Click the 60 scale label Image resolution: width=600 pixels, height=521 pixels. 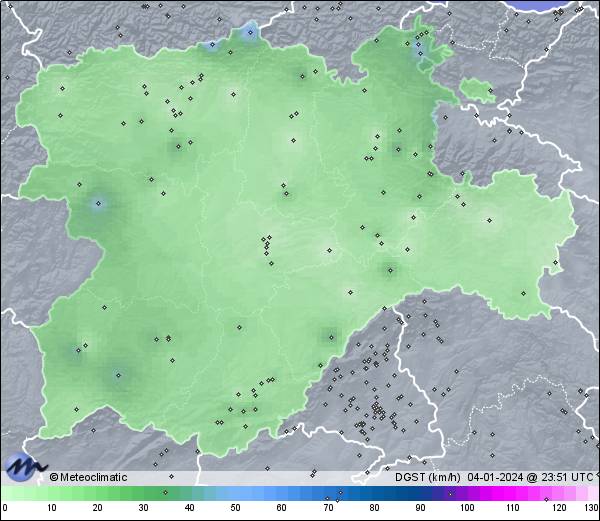(x=282, y=508)
